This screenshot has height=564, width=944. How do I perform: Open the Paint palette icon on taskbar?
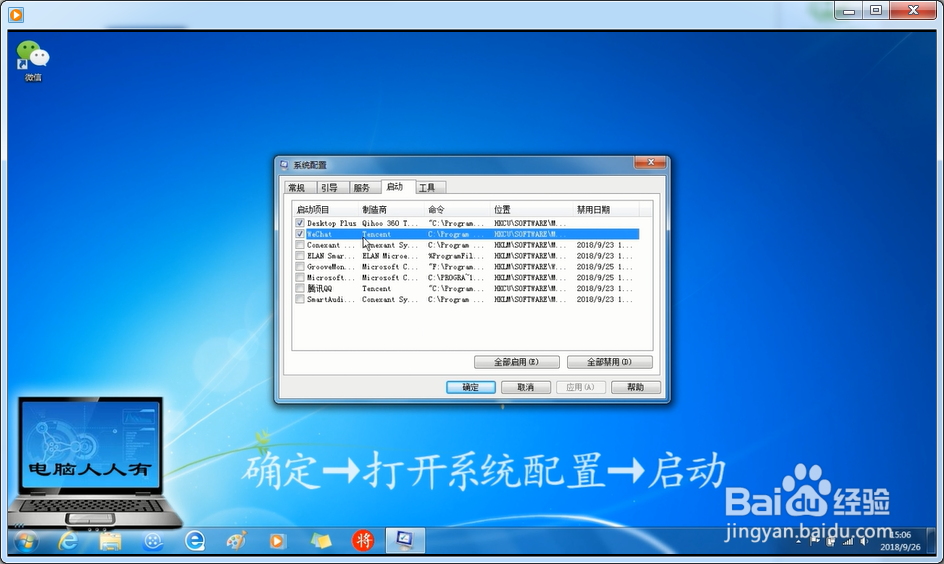point(237,541)
